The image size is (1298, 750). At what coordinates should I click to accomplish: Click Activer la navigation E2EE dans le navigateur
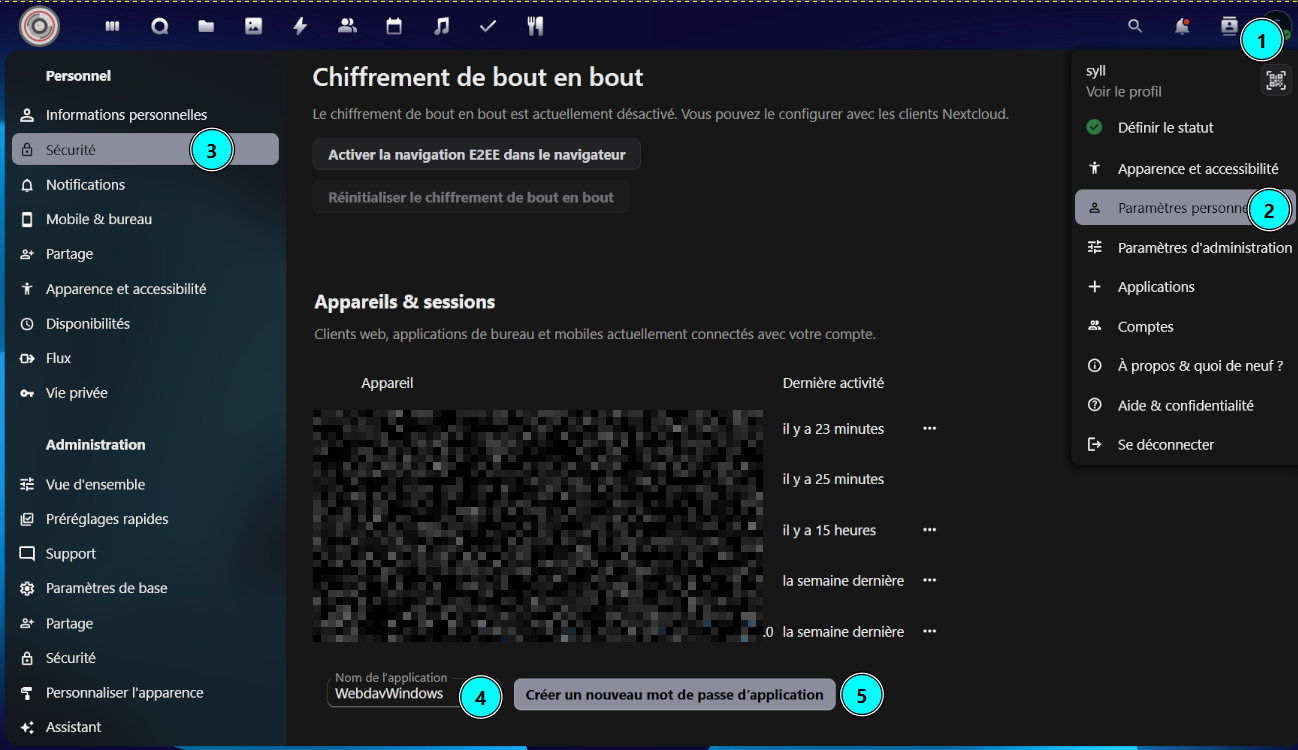click(476, 155)
